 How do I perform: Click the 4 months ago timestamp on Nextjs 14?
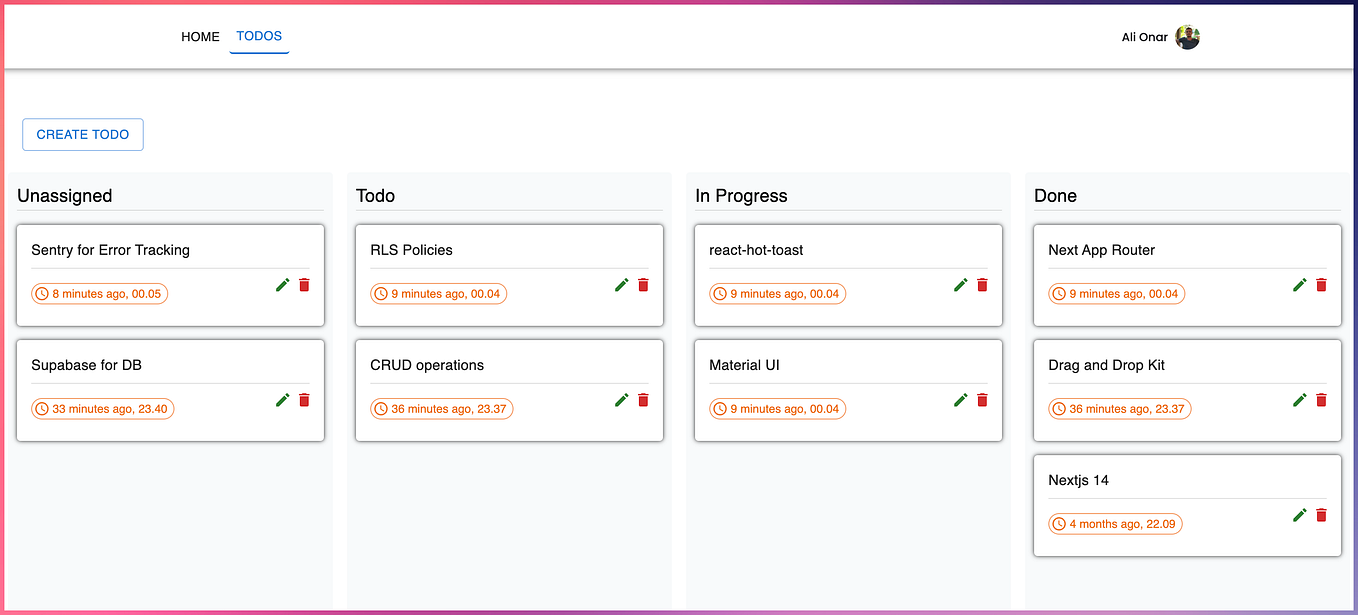(1115, 523)
